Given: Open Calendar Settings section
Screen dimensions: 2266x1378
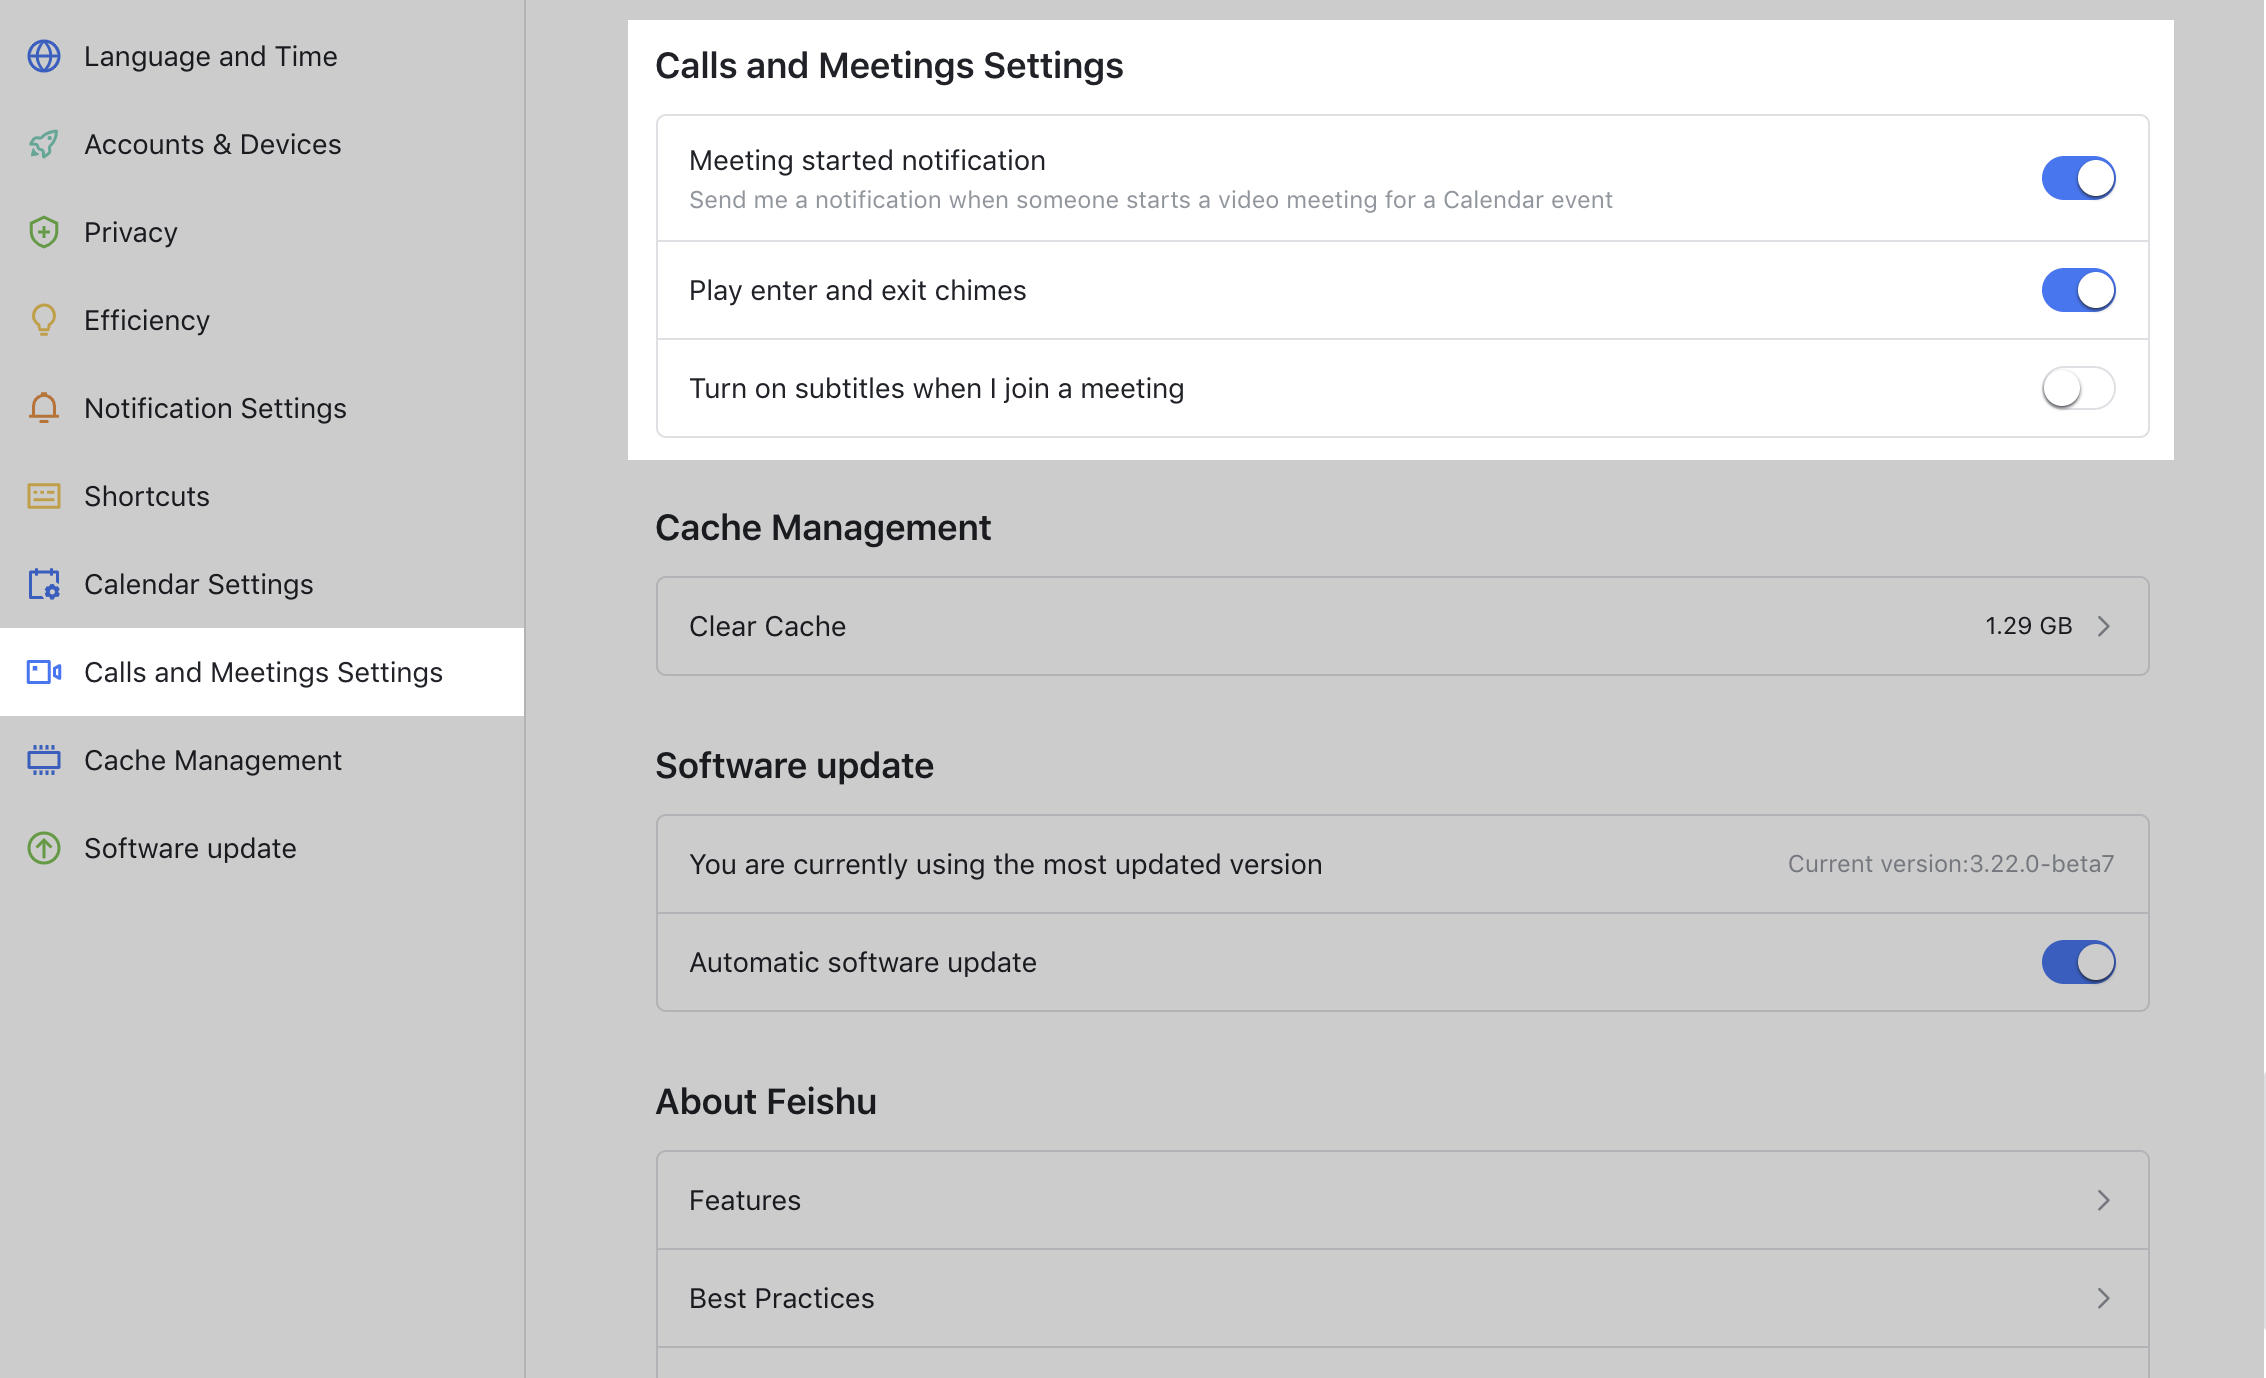Looking at the screenshot, I should tap(262, 584).
